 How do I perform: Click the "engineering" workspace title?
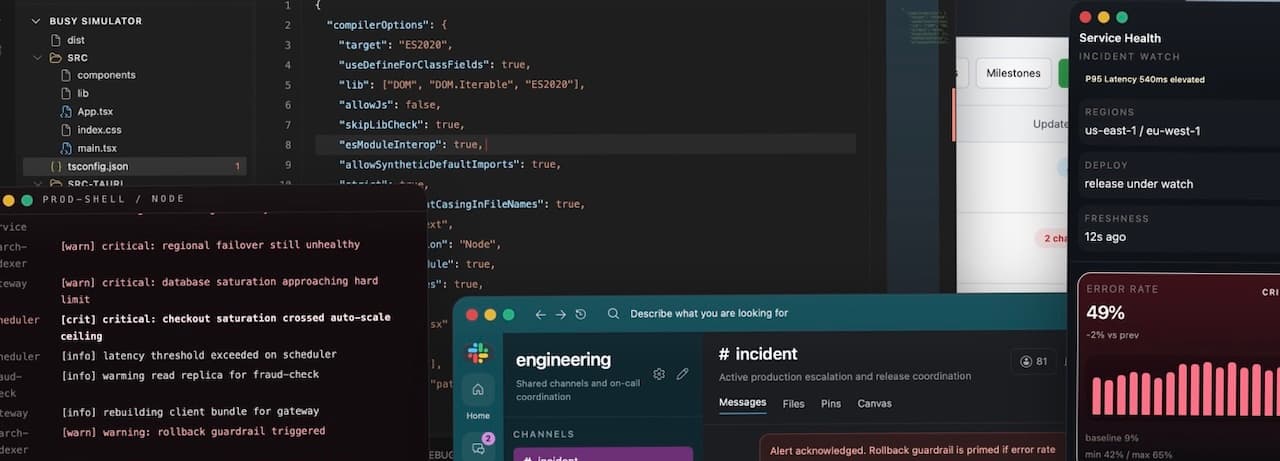click(x=563, y=359)
